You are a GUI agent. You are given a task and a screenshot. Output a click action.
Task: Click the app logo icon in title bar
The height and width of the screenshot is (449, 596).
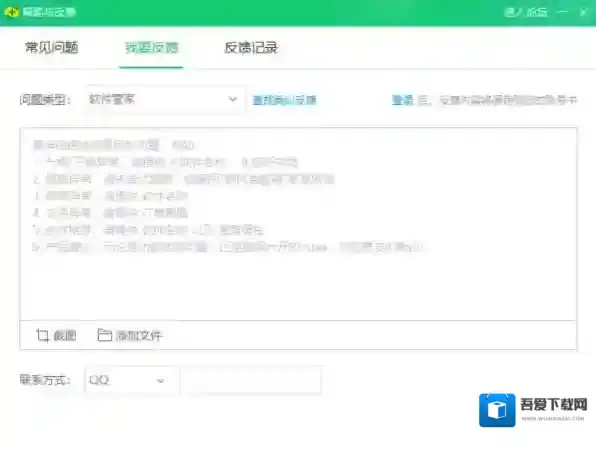(x=11, y=12)
